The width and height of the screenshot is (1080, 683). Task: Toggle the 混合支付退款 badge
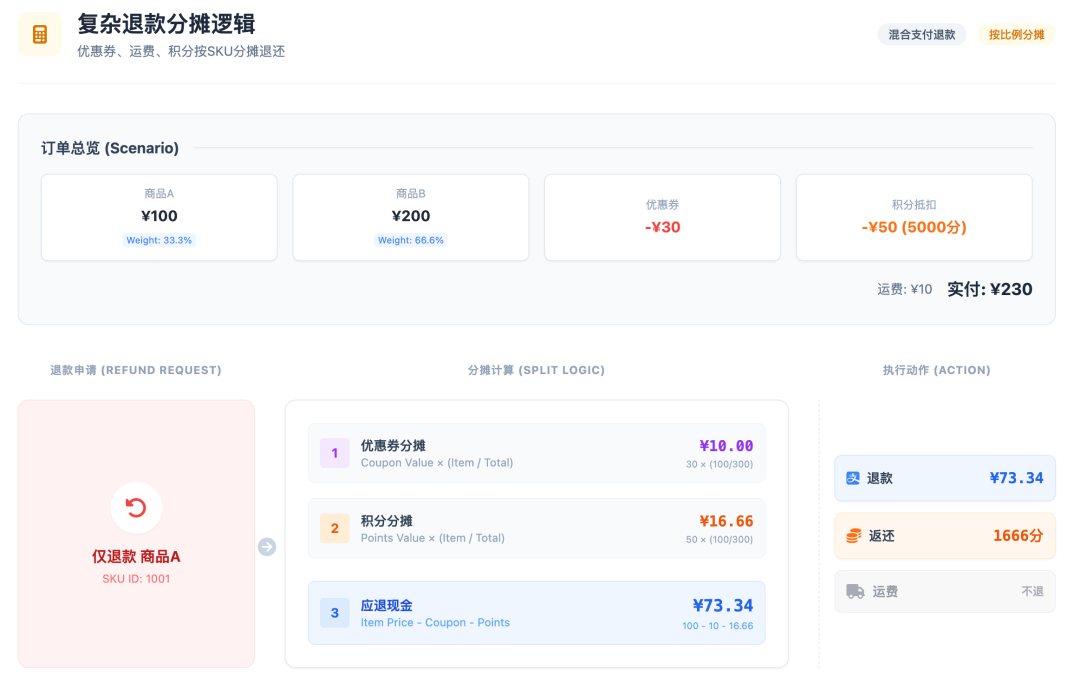(x=920, y=33)
